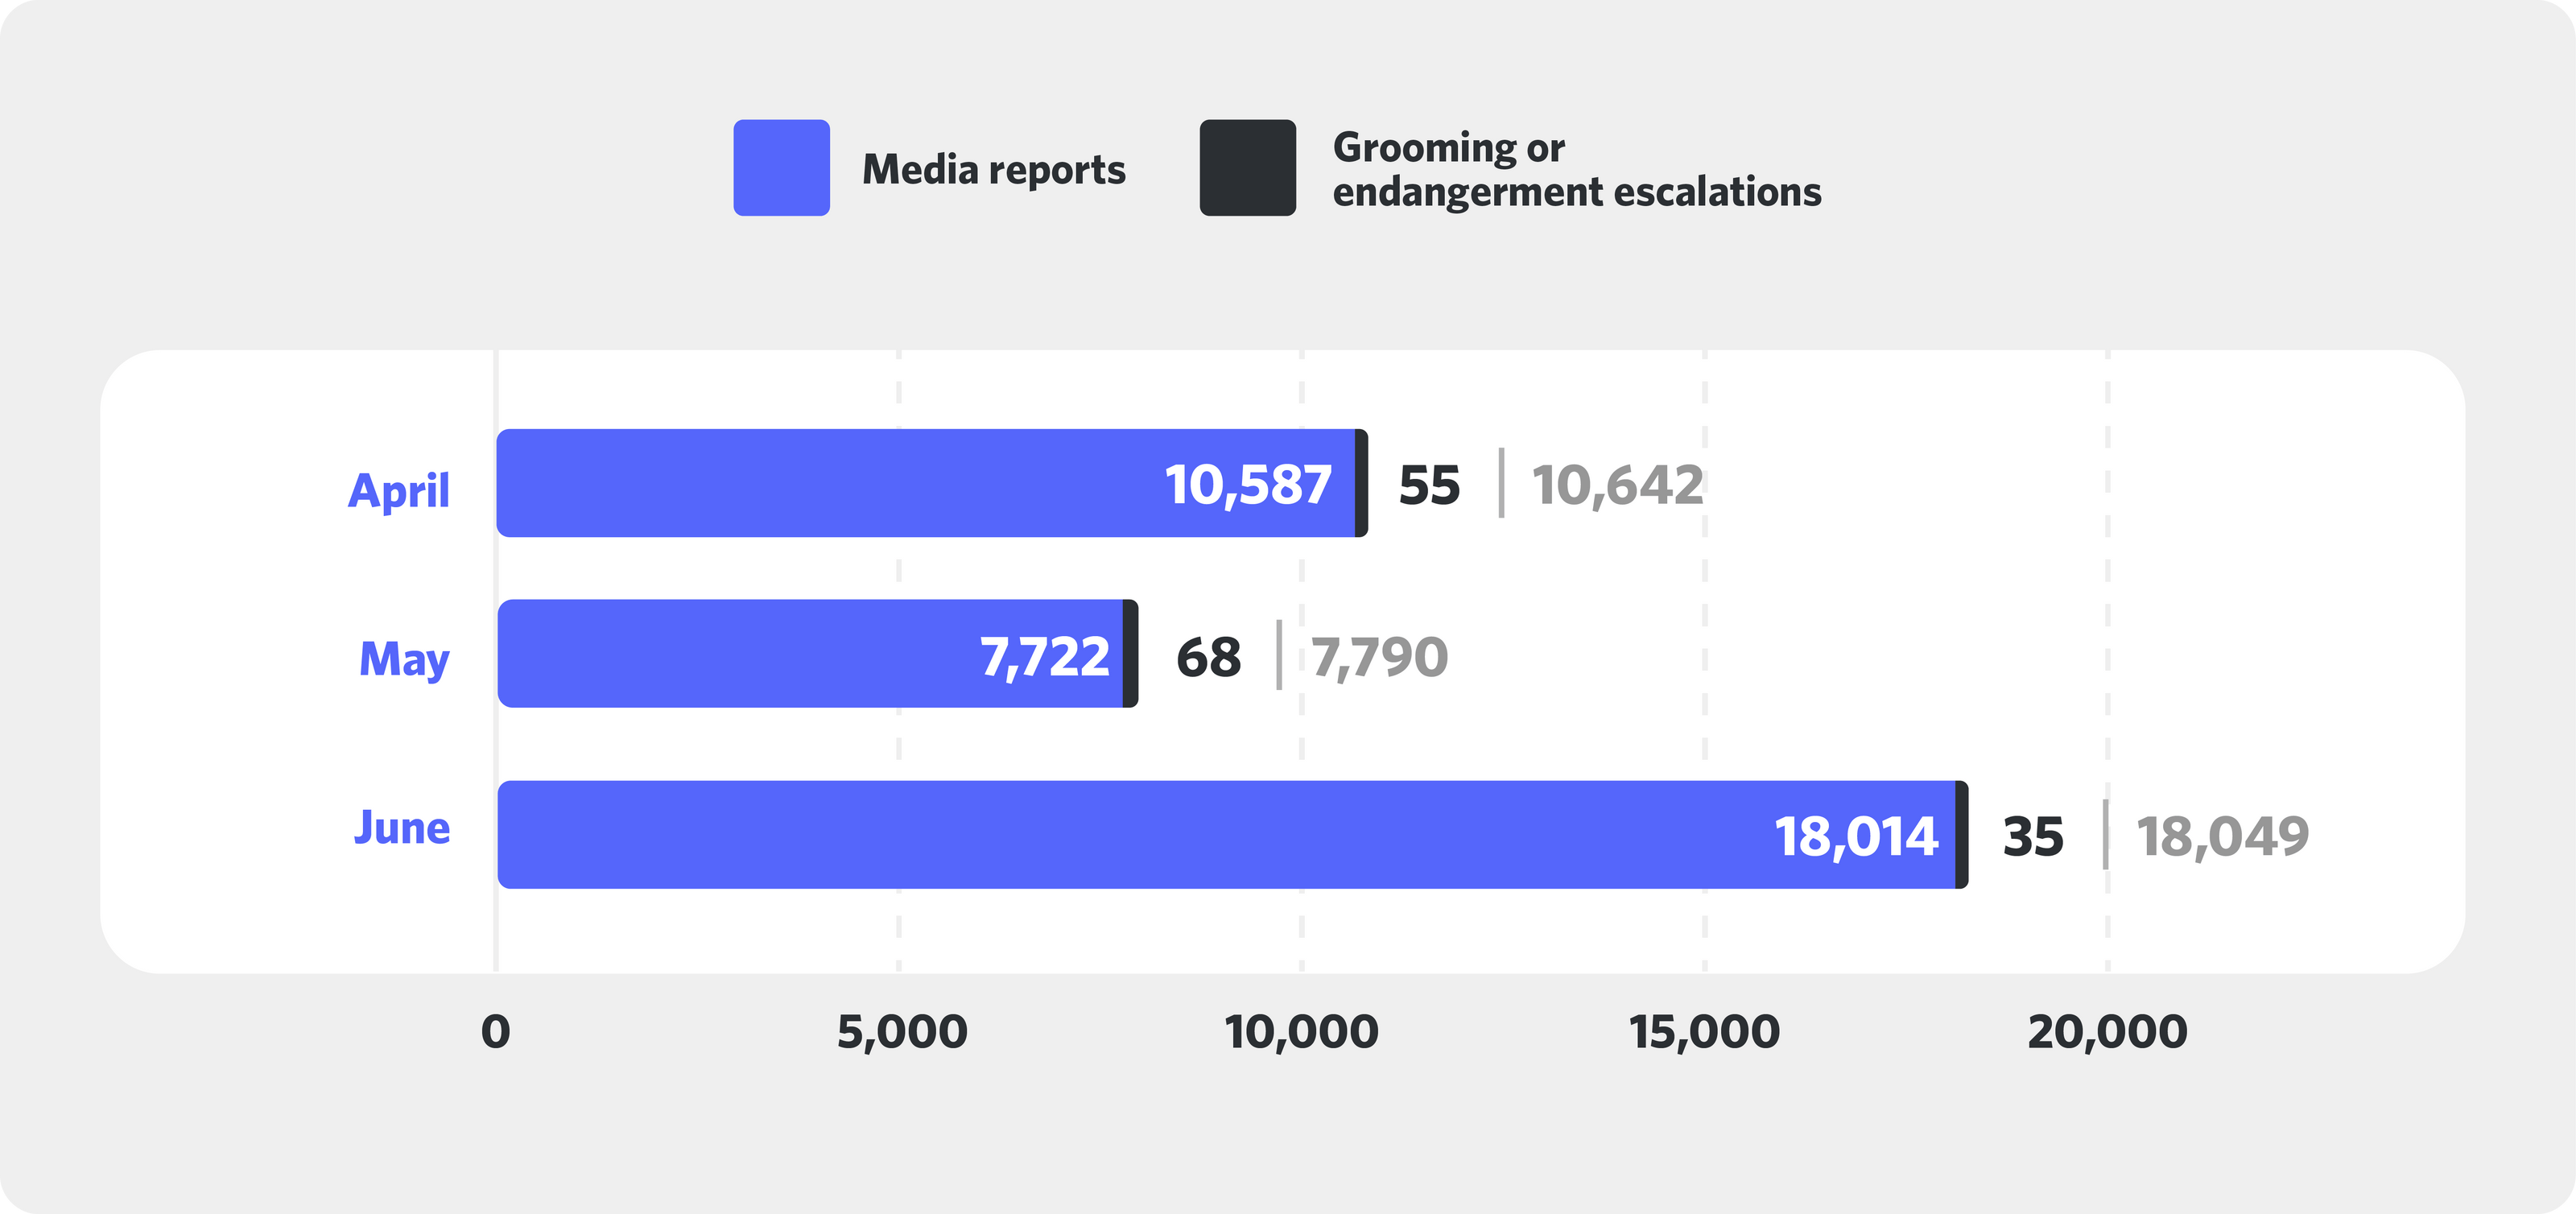Select the June row label
The width and height of the screenshot is (2576, 1214).
tap(403, 828)
